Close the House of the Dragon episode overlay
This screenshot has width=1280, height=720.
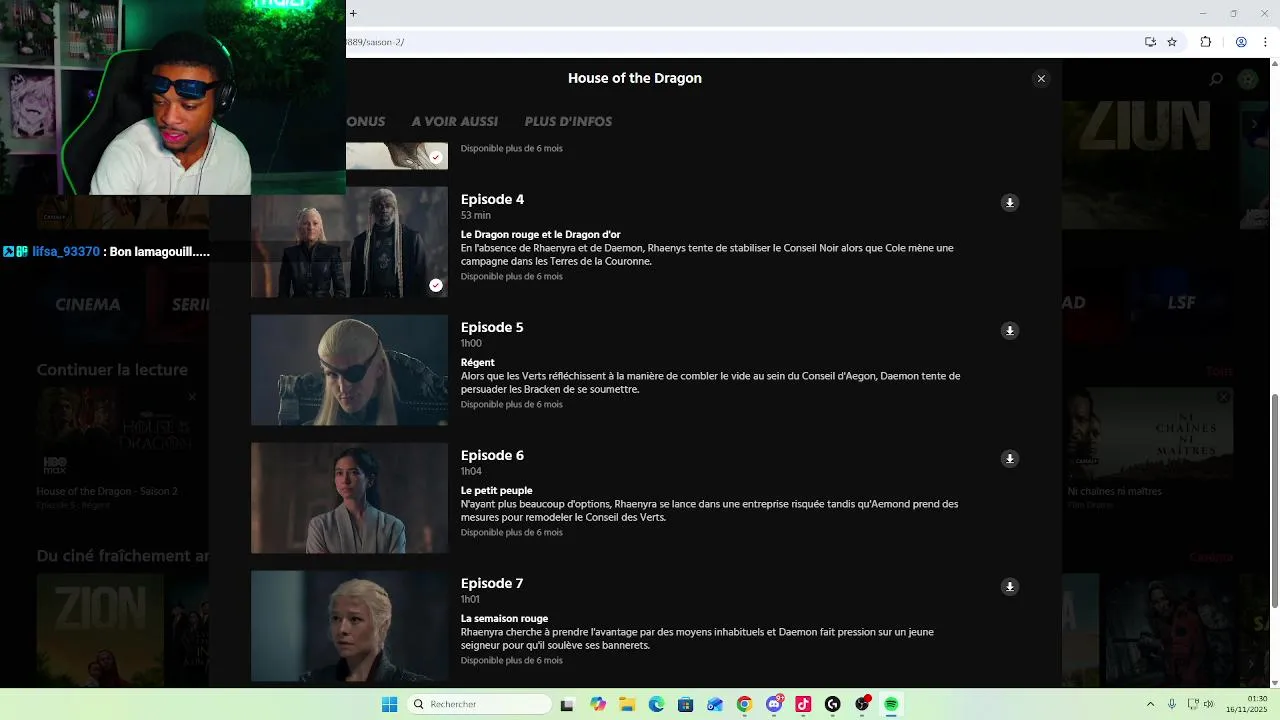coord(1041,78)
